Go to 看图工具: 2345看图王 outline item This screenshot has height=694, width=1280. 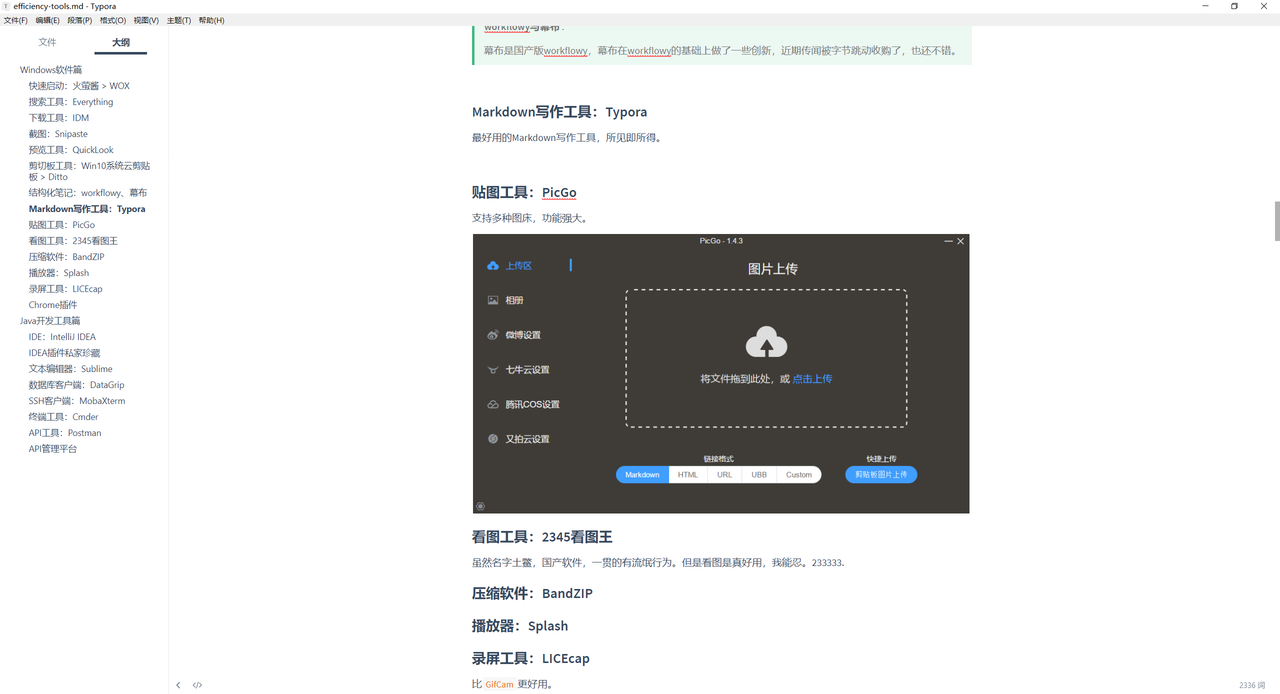pos(73,241)
